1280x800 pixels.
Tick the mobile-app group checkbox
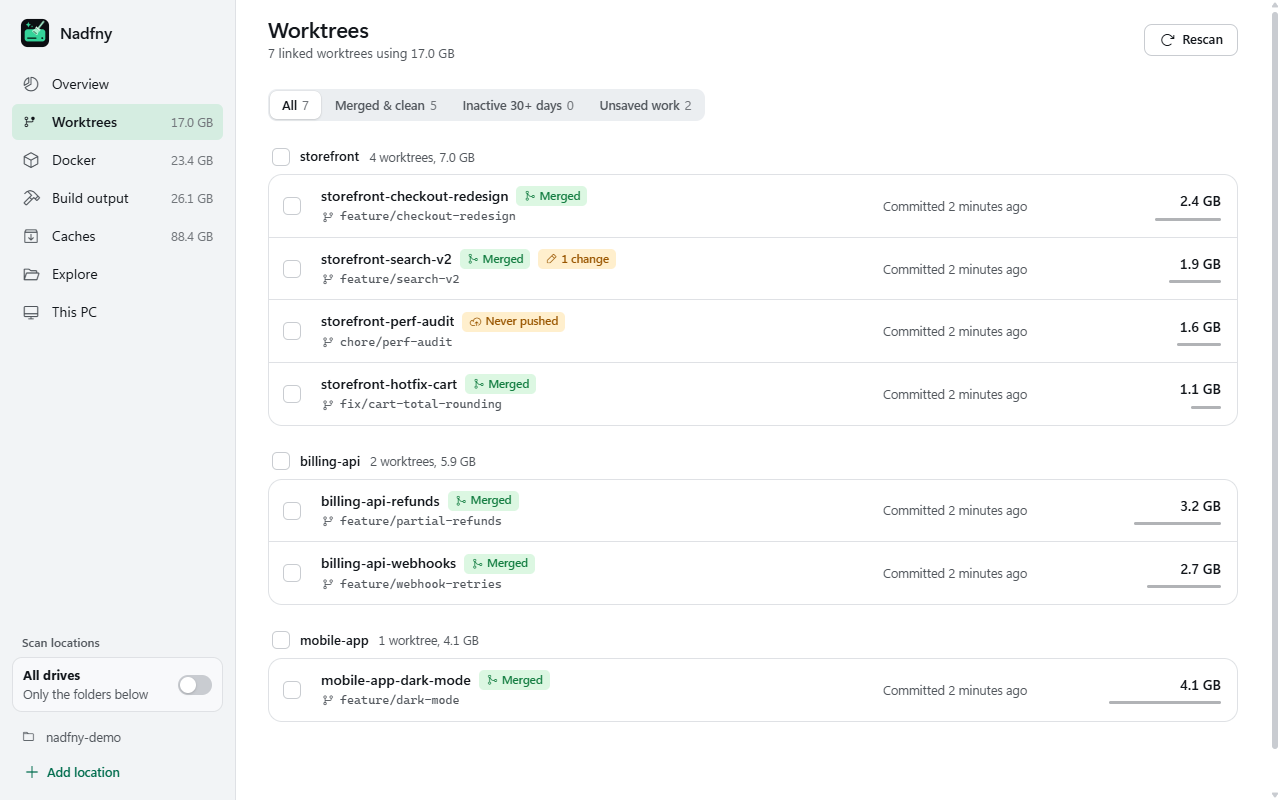(x=281, y=640)
